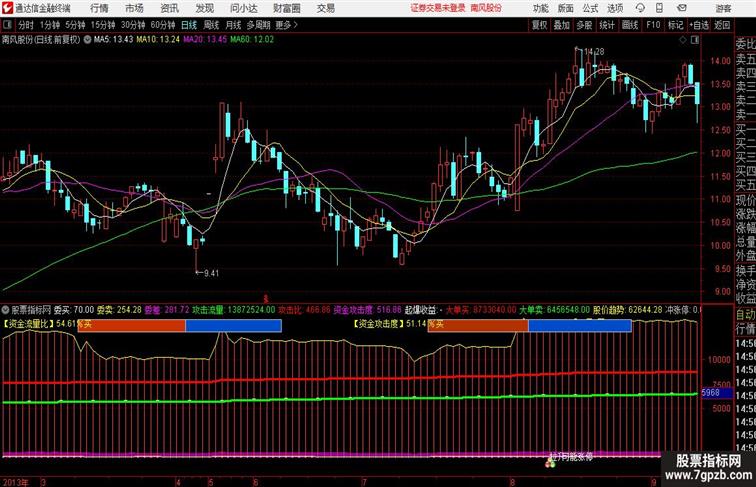
Task: Toggle the left sidebar panel icon
Action: (x=7, y=25)
